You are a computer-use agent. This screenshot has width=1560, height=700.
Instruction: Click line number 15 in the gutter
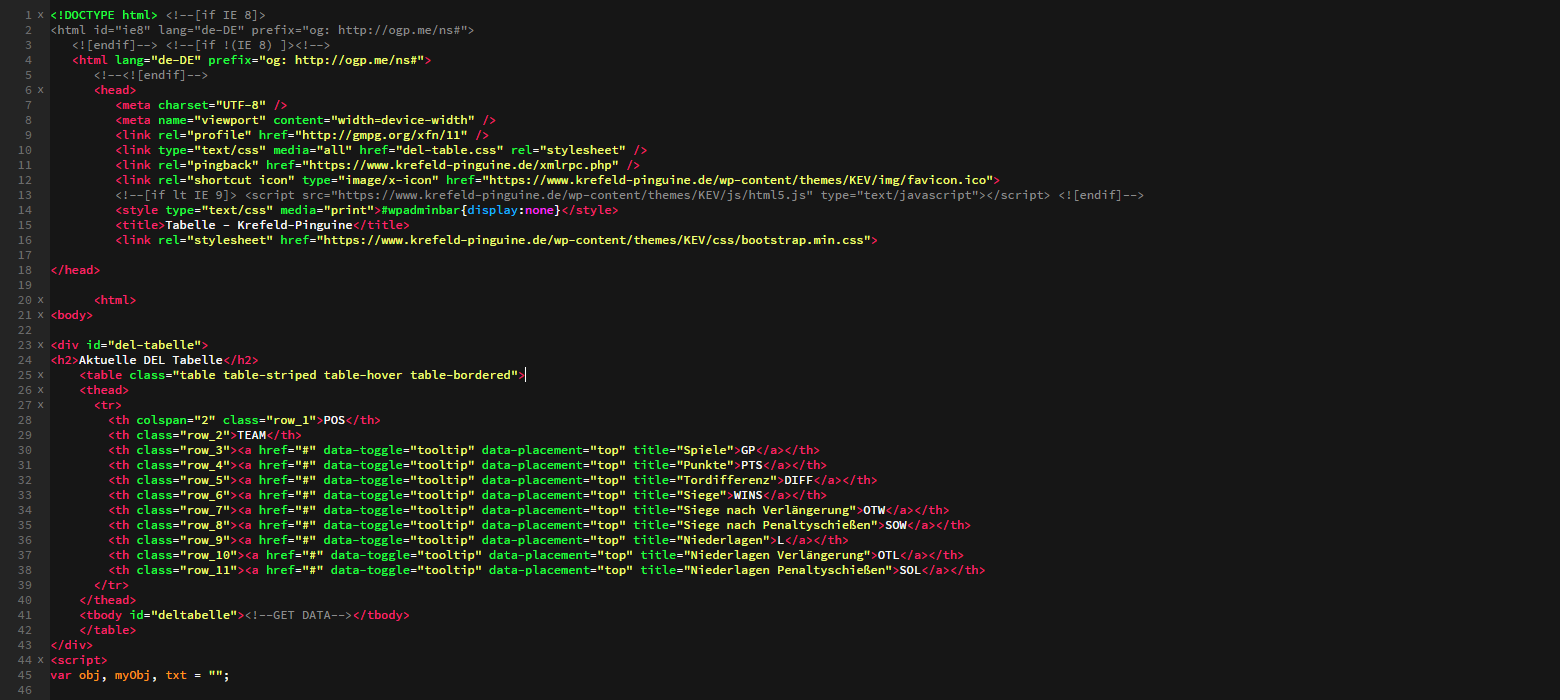pos(23,224)
